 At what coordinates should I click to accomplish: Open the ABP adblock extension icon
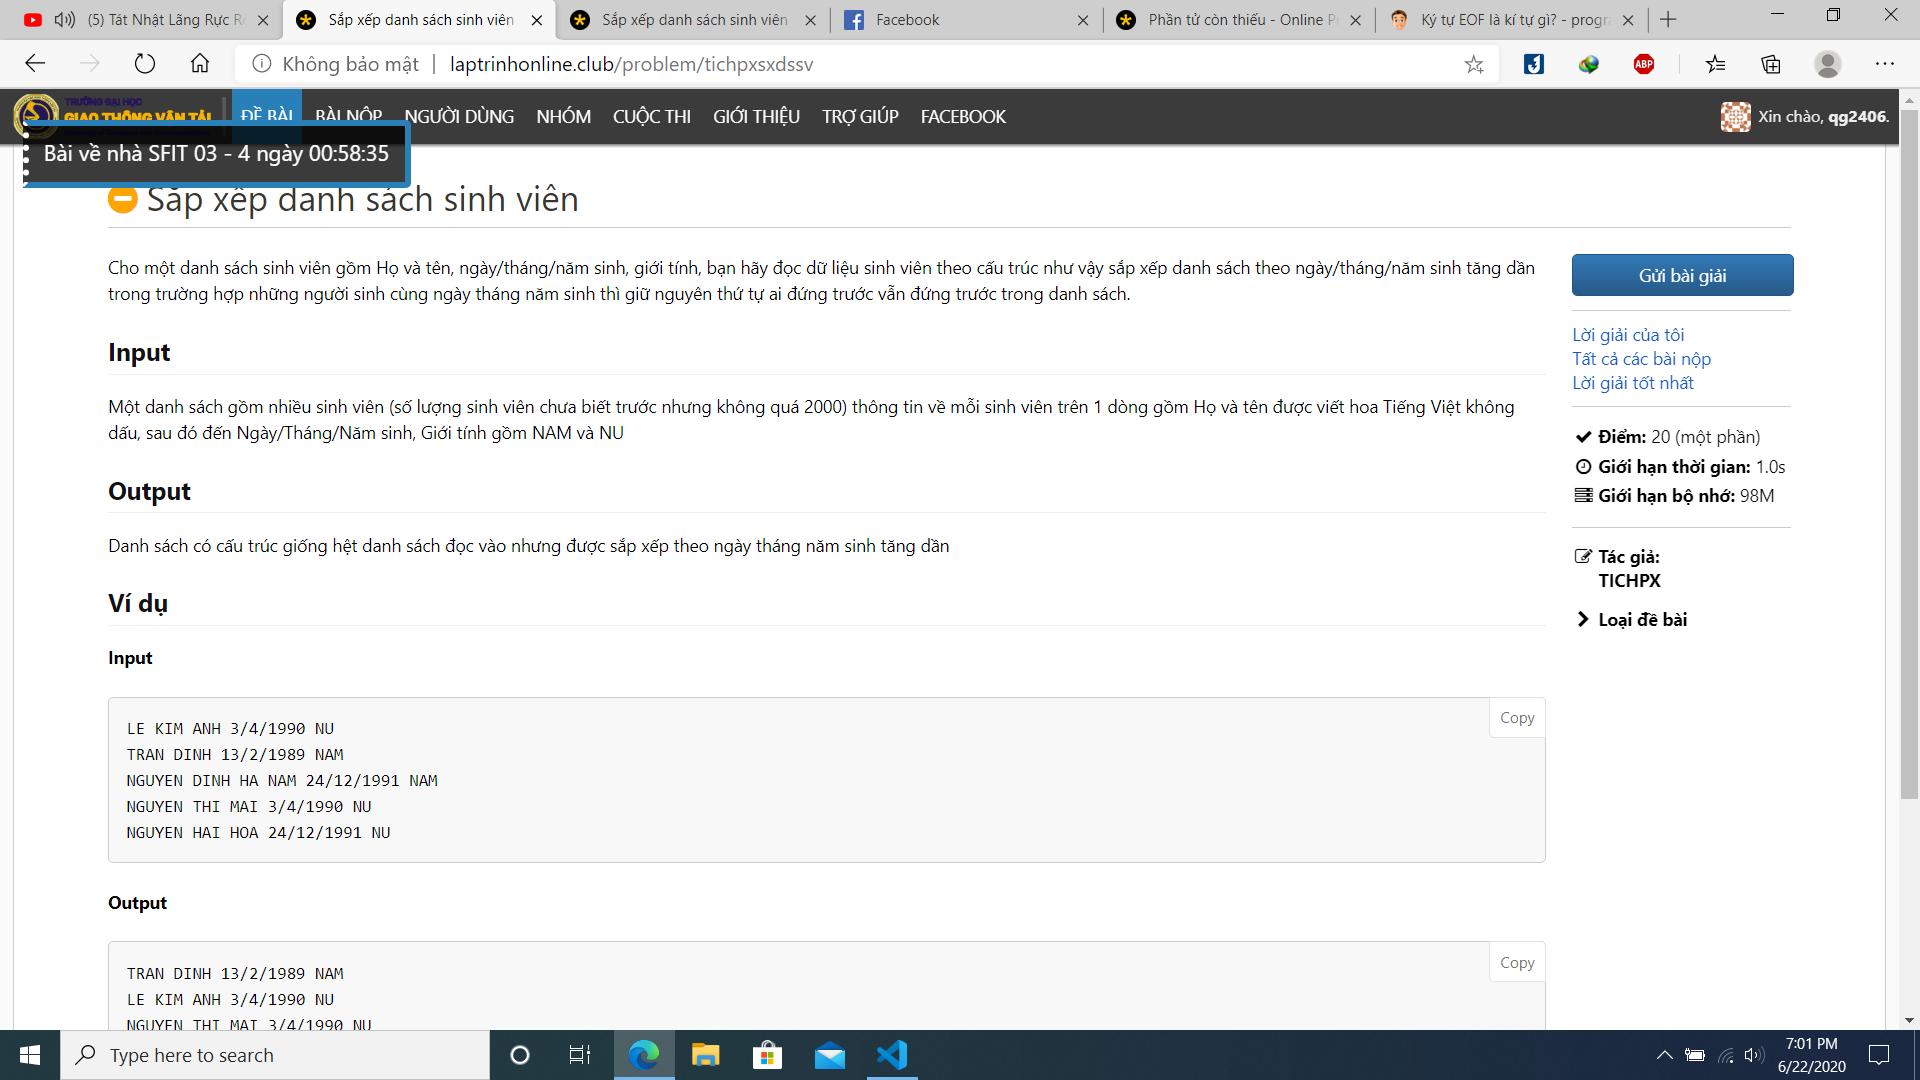tap(1644, 64)
